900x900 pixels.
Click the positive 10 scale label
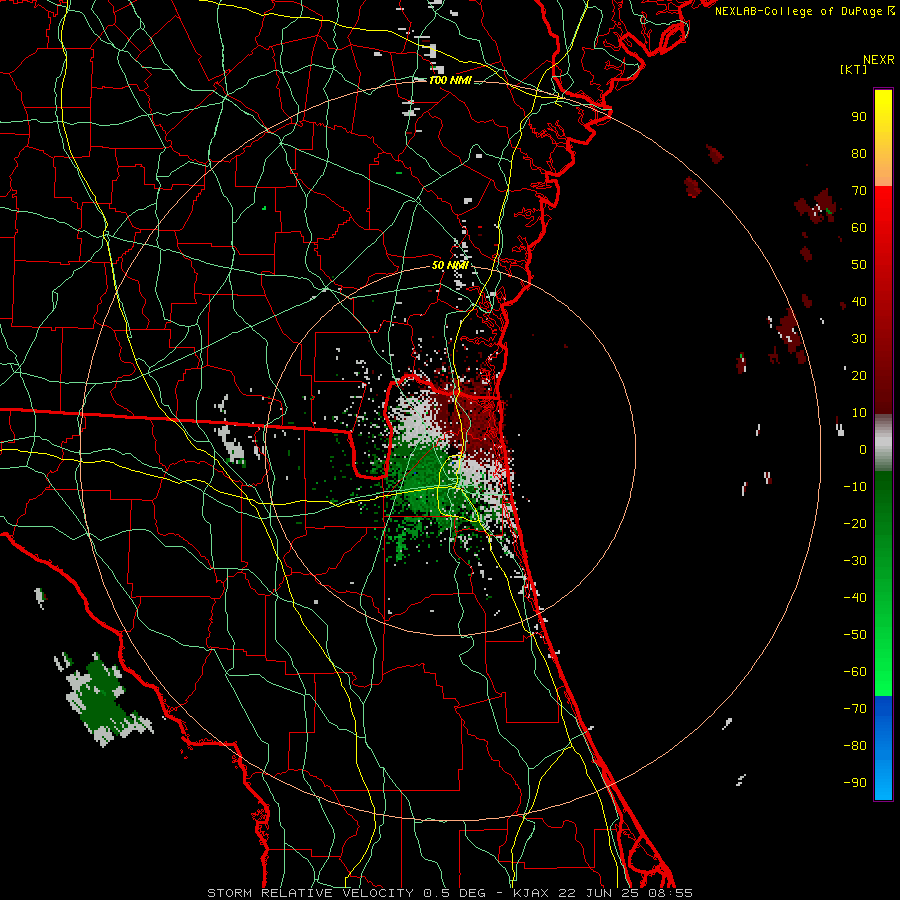(859, 413)
